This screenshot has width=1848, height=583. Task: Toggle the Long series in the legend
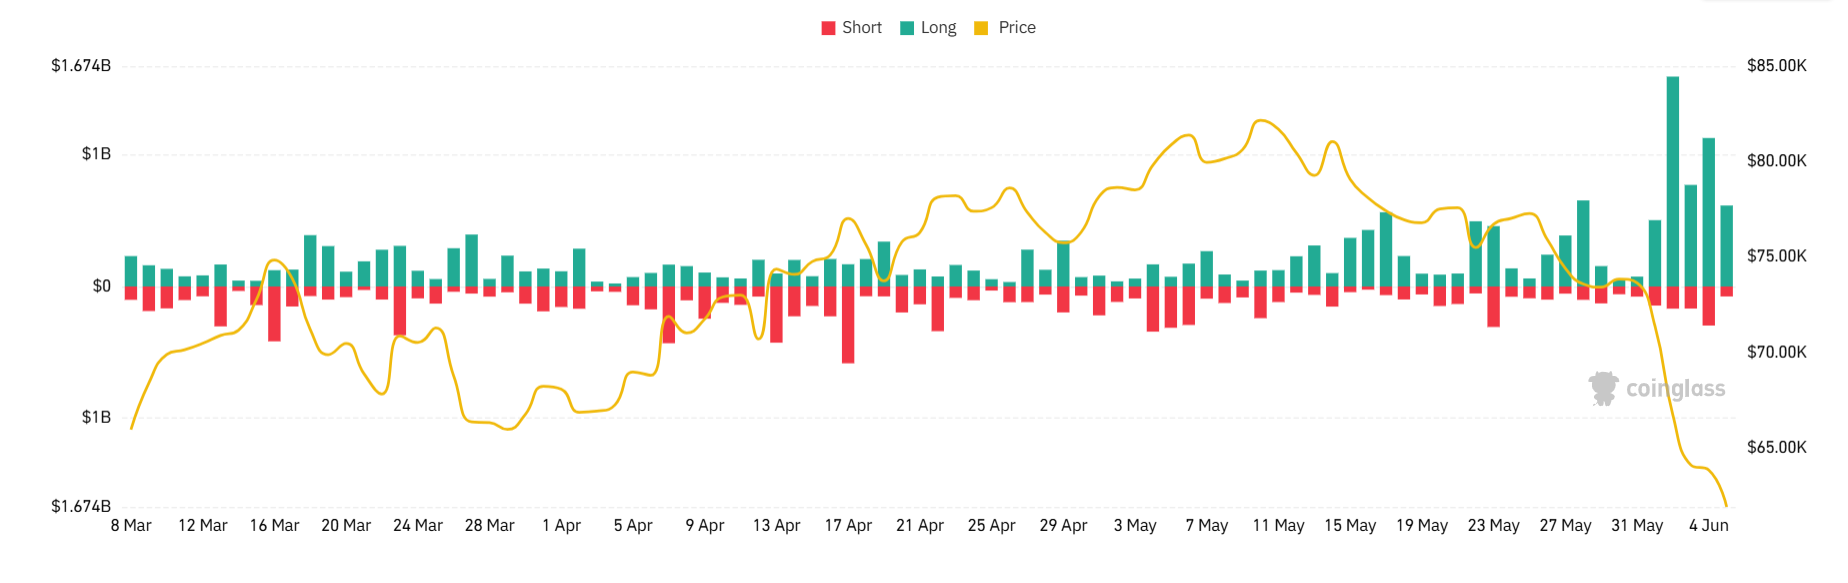[x=928, y=28]
